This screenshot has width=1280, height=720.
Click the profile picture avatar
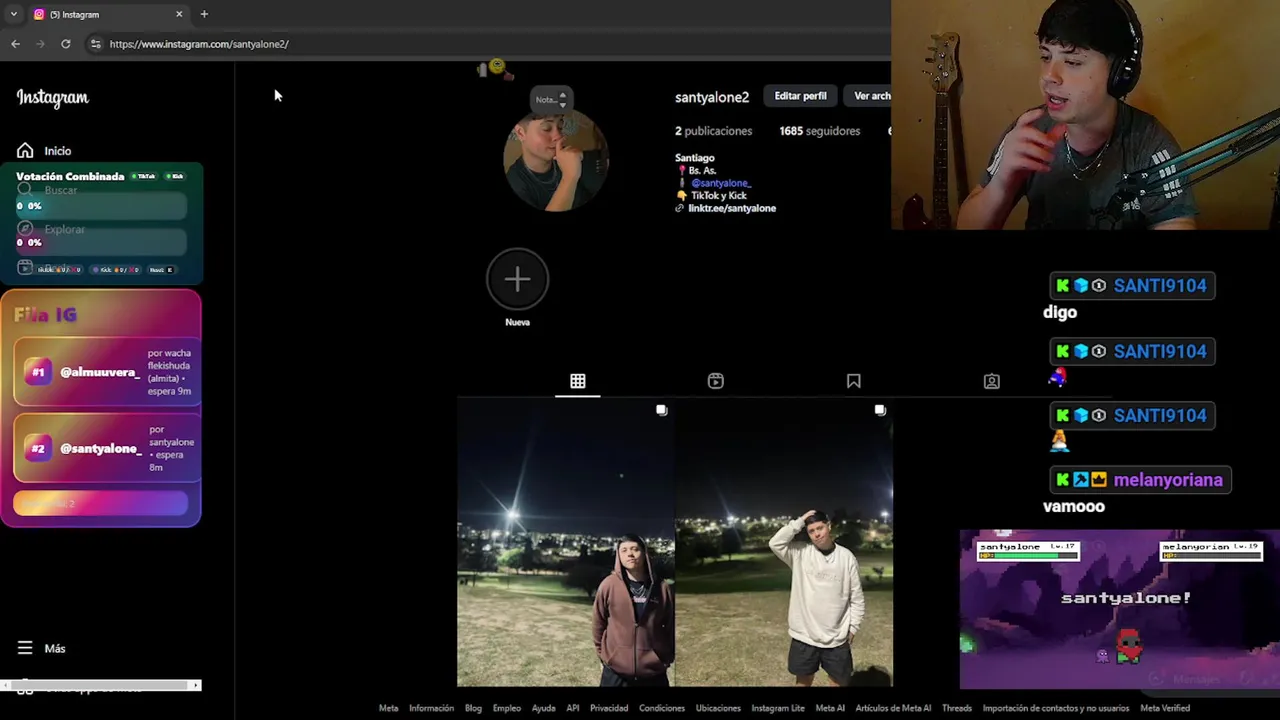pos(556,160)
